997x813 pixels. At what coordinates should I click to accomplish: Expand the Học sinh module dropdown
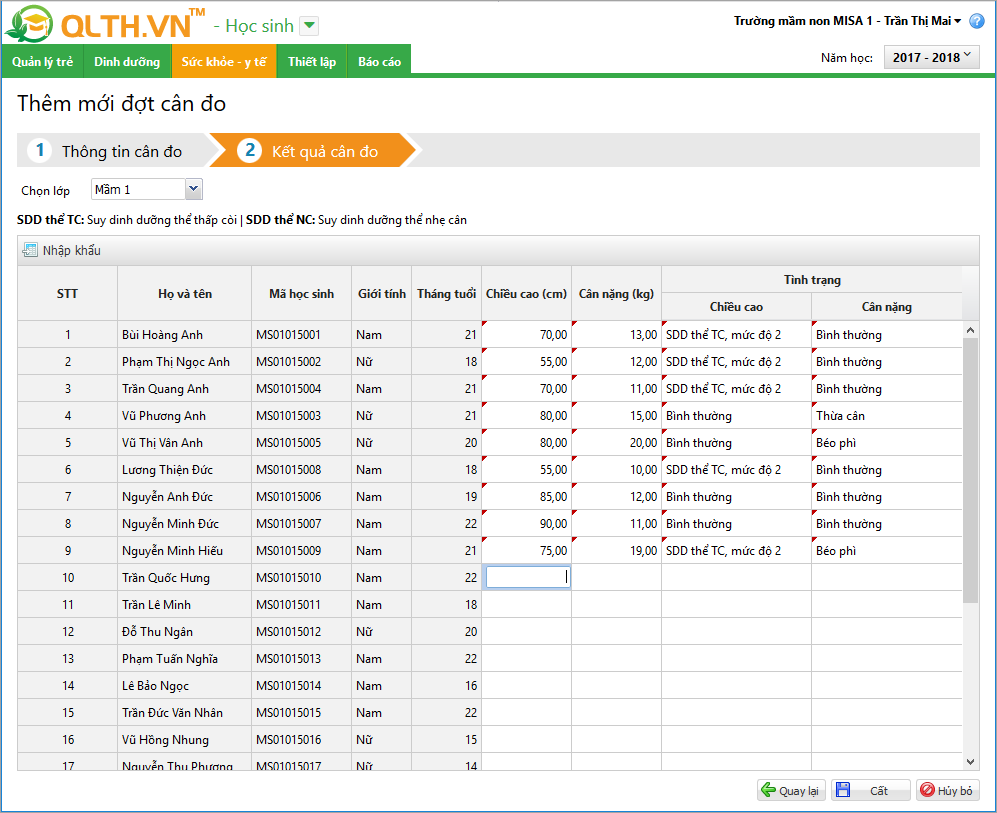pos(309,26)
